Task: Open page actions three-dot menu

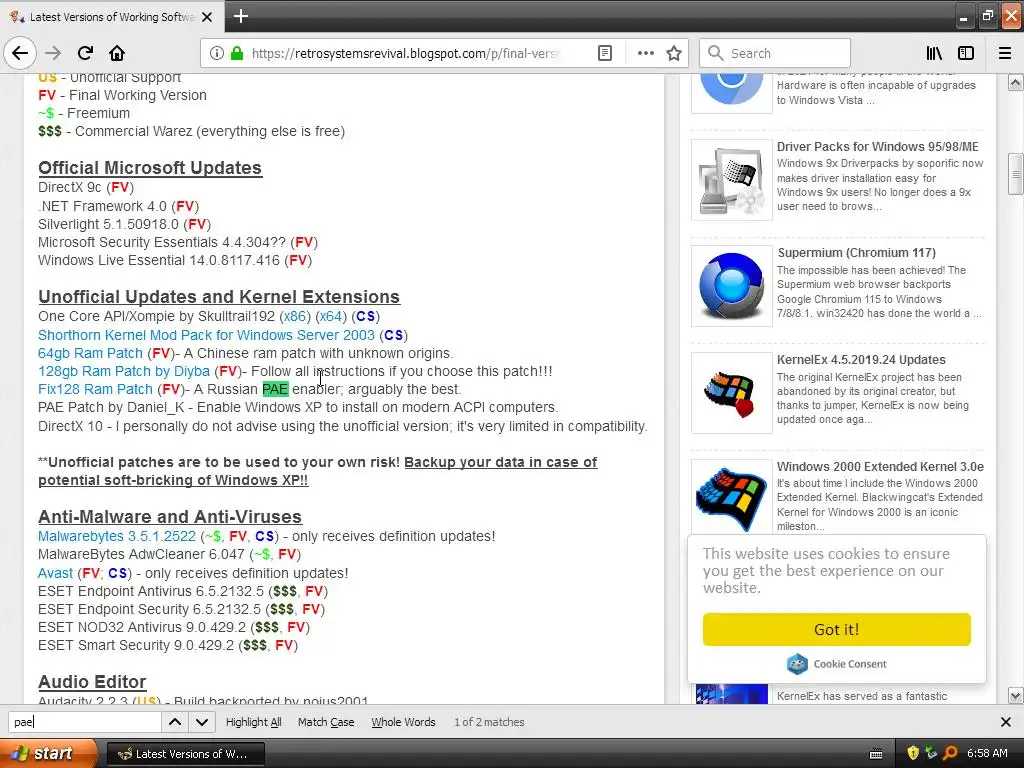Action: click(645, 53)
